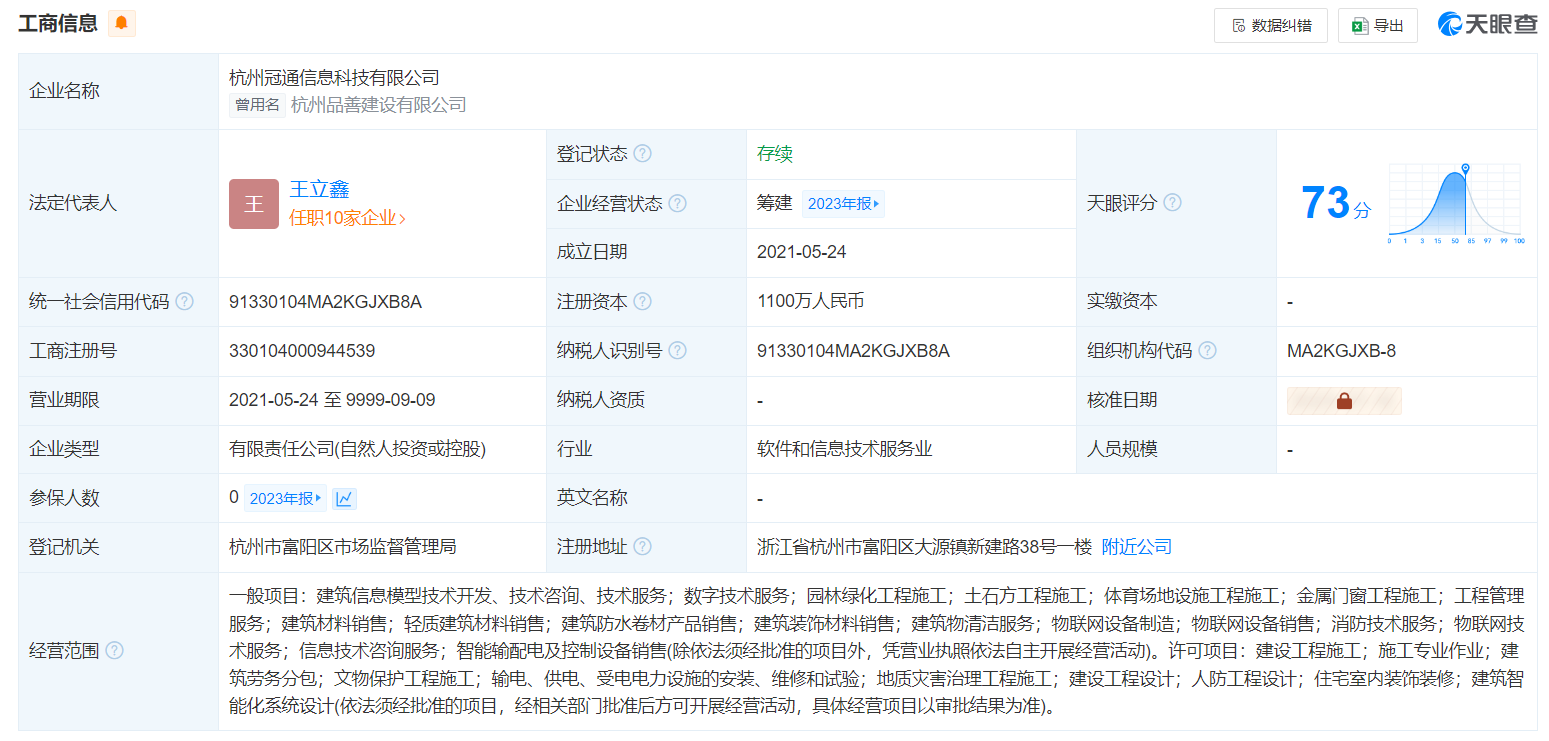Open legal representative 王立鑫 link
Viewport: 1549px width, 741px height.
click(x=319, y=189)
